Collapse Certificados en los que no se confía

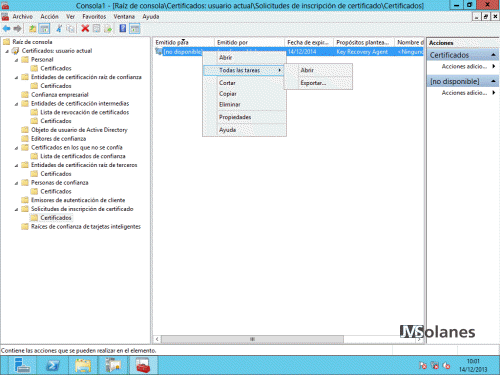click(16, 148)
